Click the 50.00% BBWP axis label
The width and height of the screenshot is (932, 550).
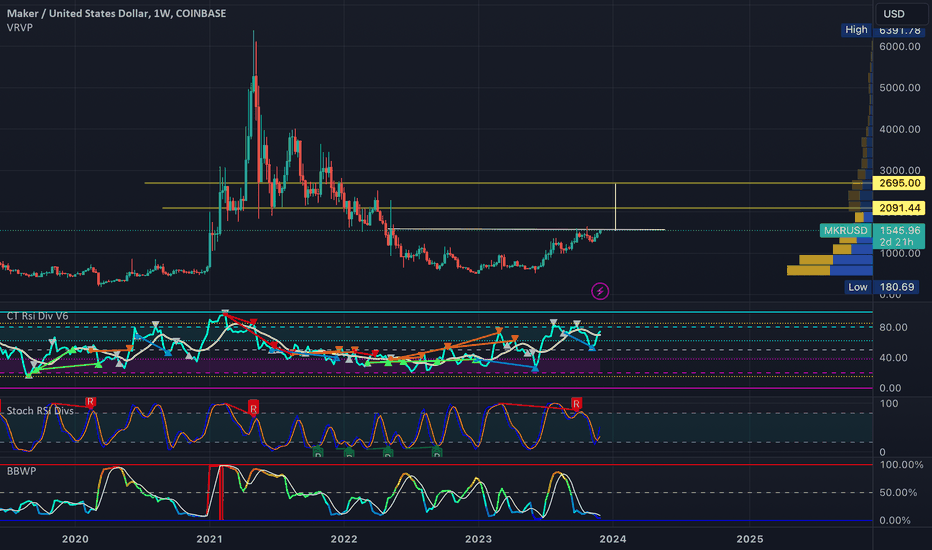click(x=898, y=492)
